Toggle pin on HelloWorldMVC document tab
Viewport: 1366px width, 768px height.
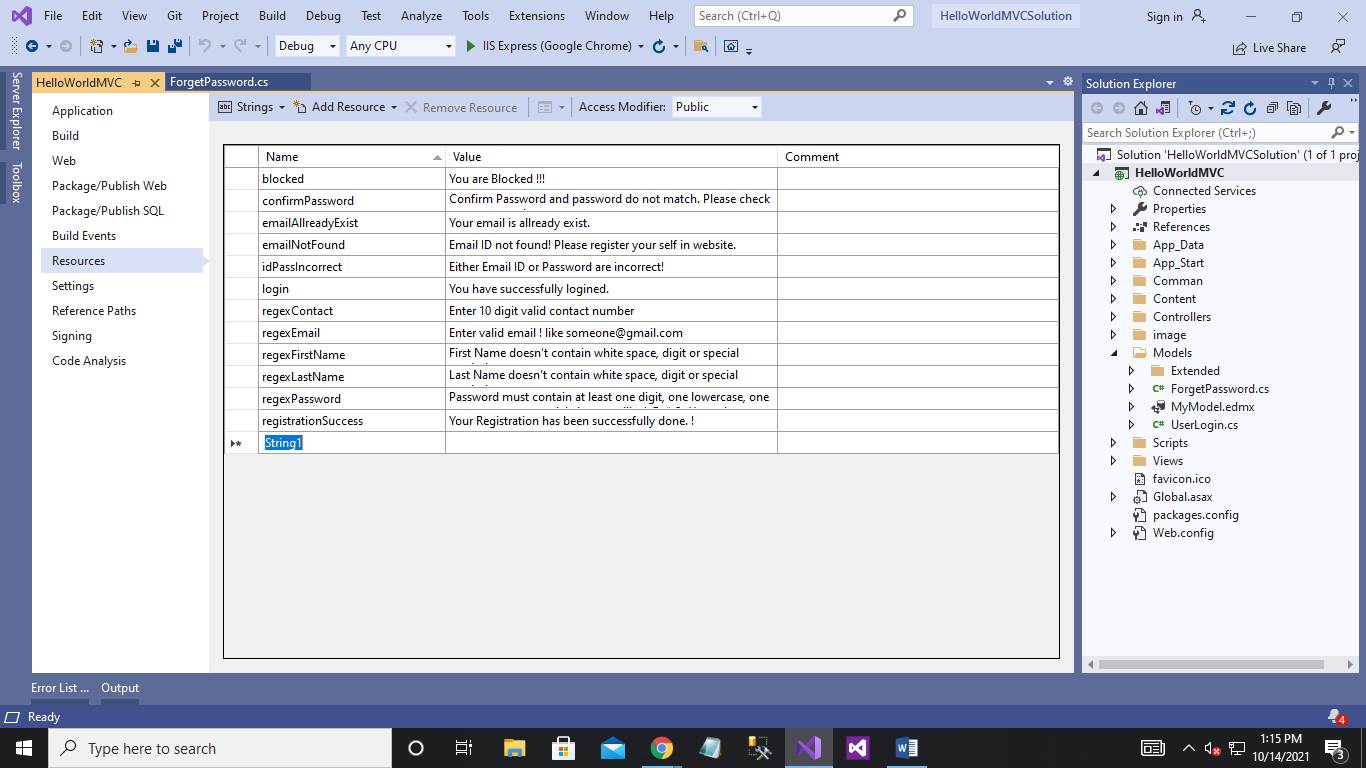(x=136, y=83)
